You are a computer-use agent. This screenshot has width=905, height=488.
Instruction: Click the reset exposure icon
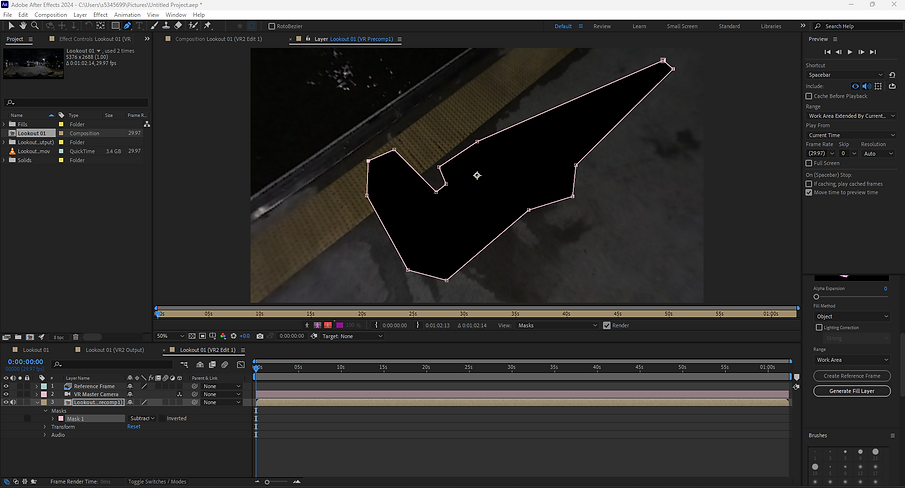234,336
